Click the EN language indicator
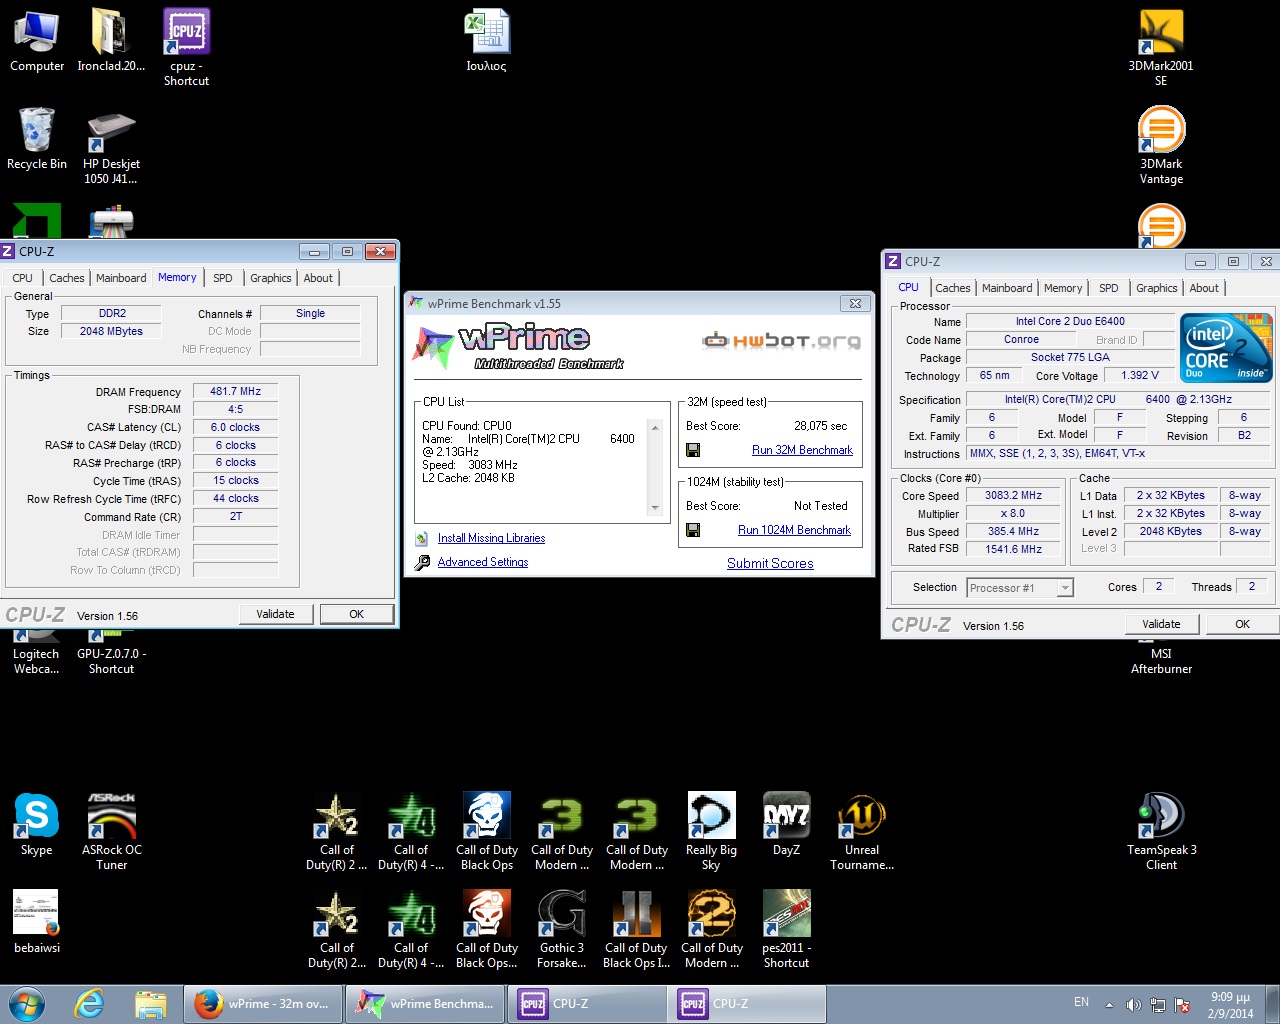 pos(1081,1001)
